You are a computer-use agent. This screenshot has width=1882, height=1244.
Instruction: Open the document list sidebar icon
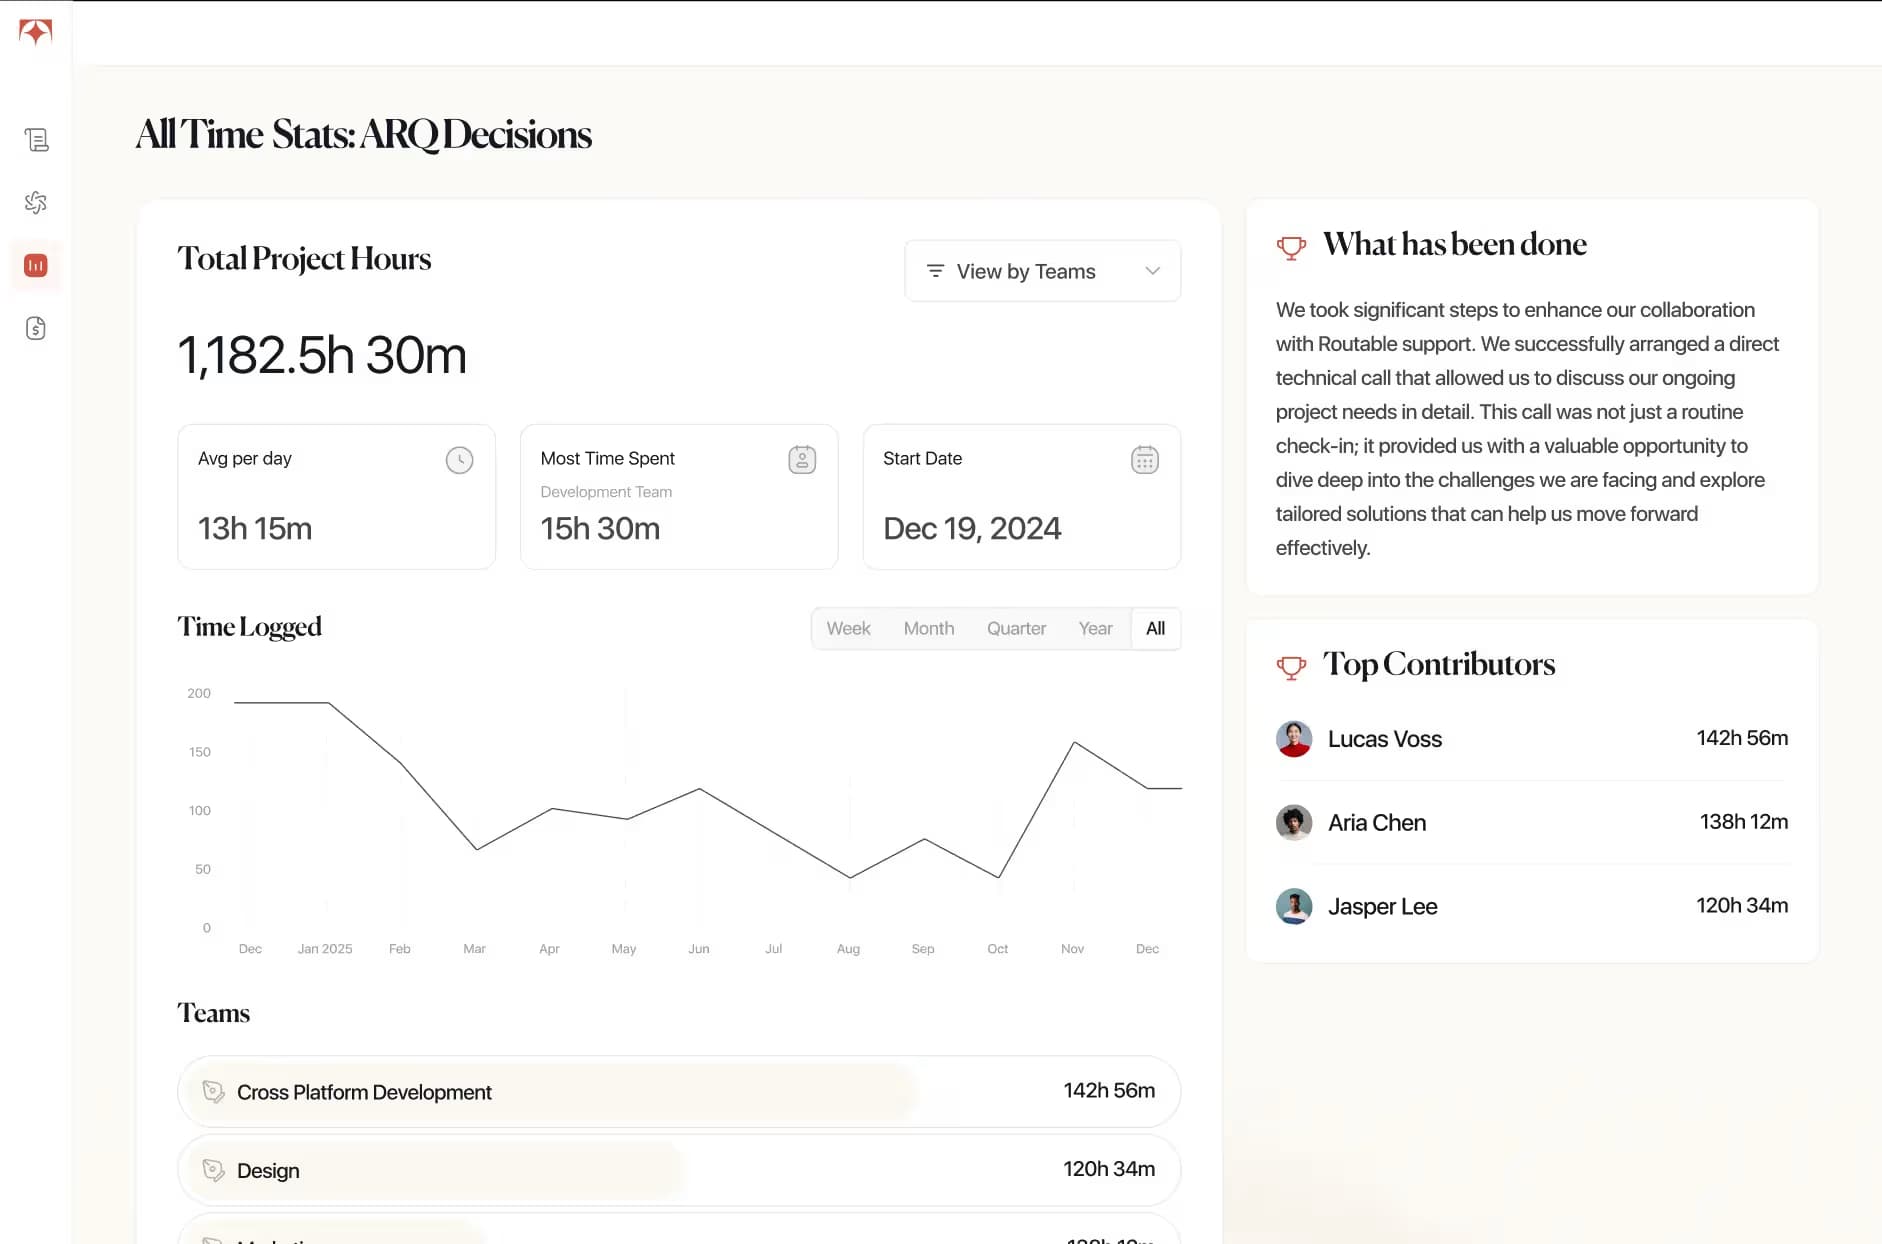[x=36, y=140]
